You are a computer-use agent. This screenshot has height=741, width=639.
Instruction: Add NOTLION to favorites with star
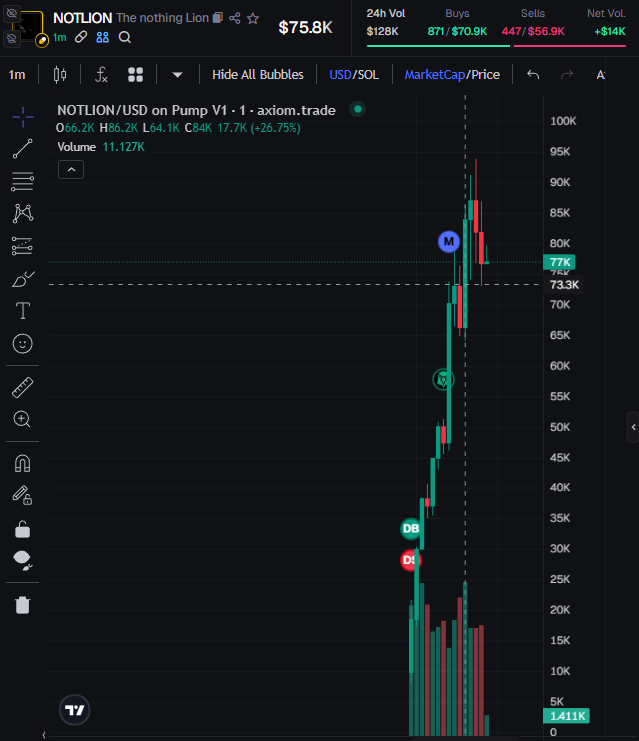[253, 18]
